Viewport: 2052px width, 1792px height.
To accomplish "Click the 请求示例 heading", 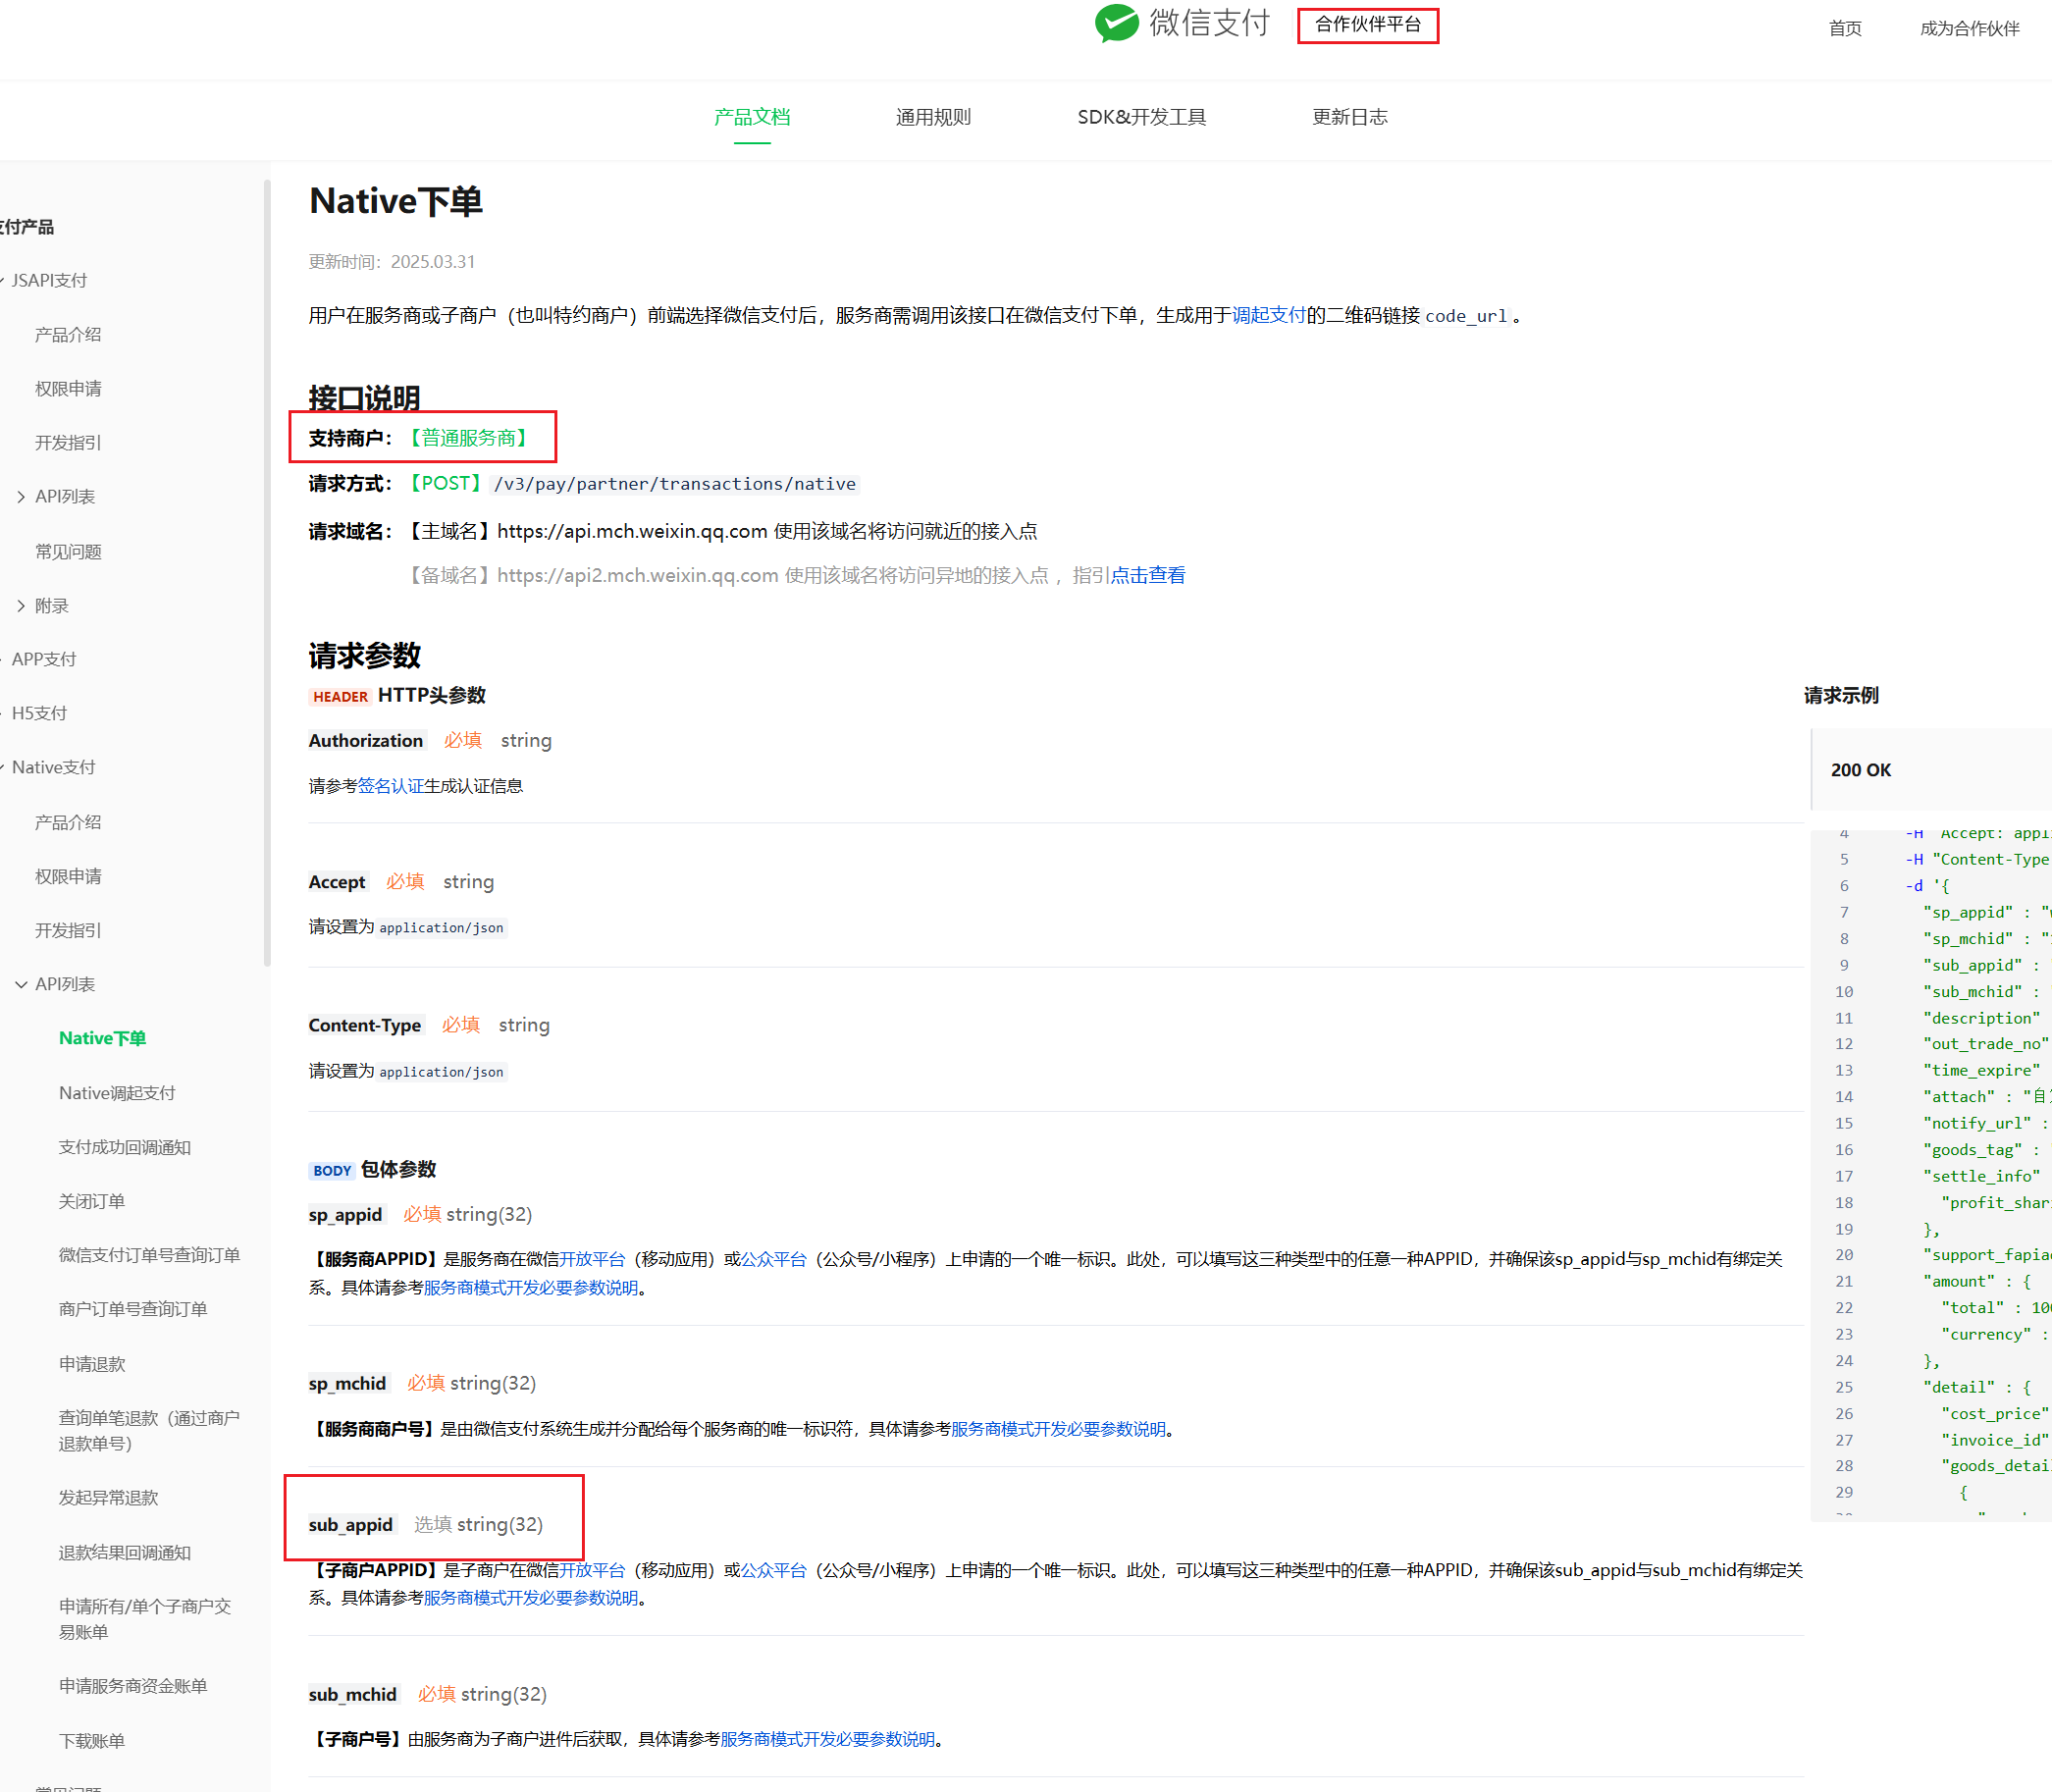I will click(x=1841, y=695).
